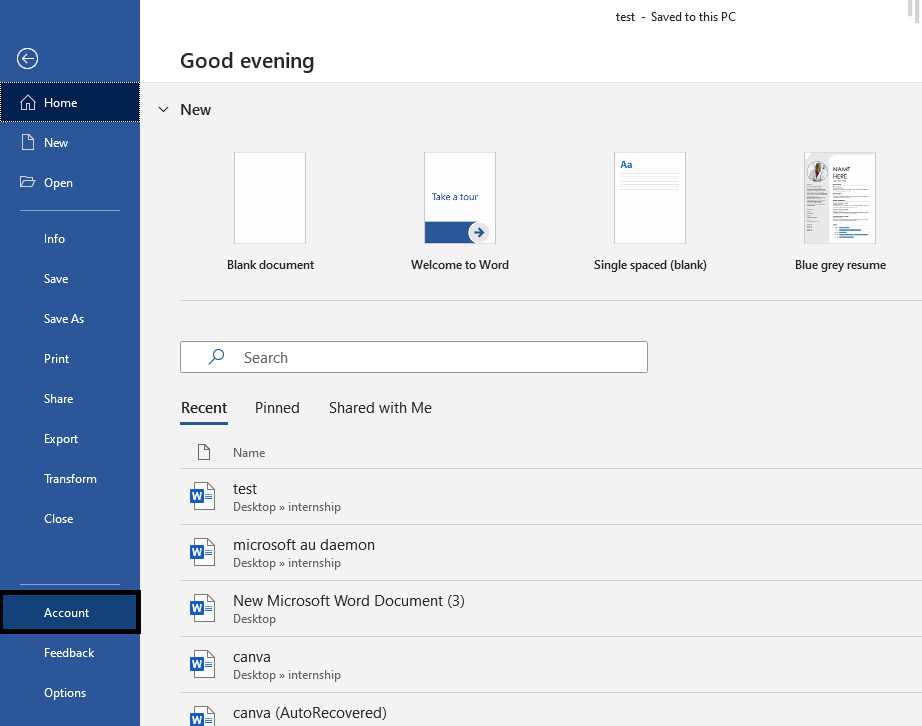Screen dimensions: 922x726
Task: Open the Single spaced (blank) template
Action: [x=650, y=198]
